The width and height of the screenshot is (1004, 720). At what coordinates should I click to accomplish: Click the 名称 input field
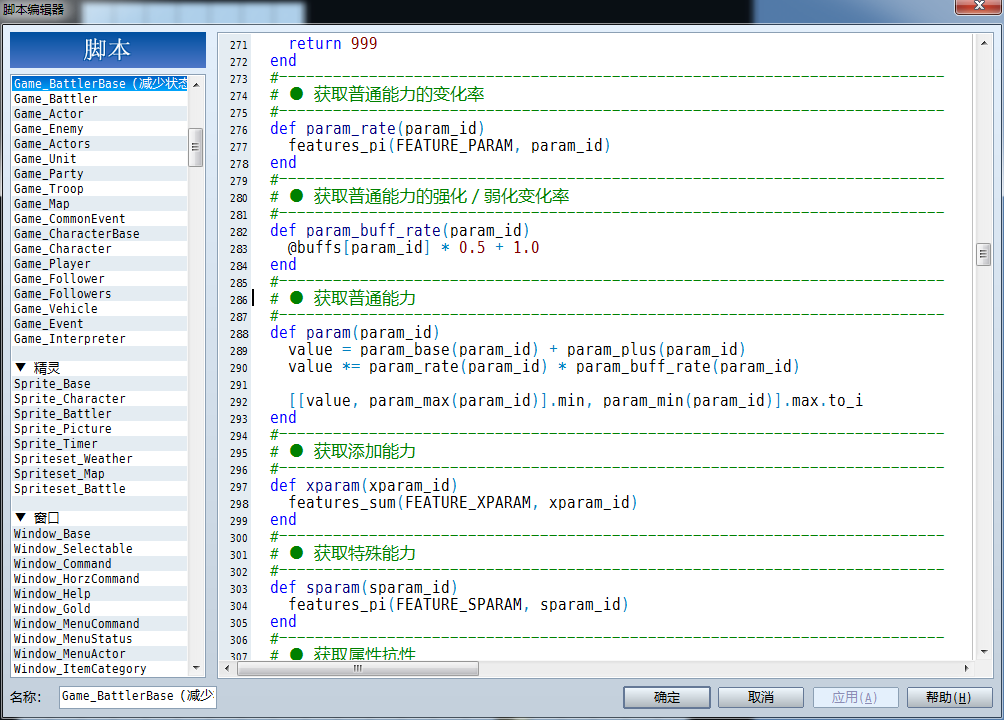click(138, 696)
